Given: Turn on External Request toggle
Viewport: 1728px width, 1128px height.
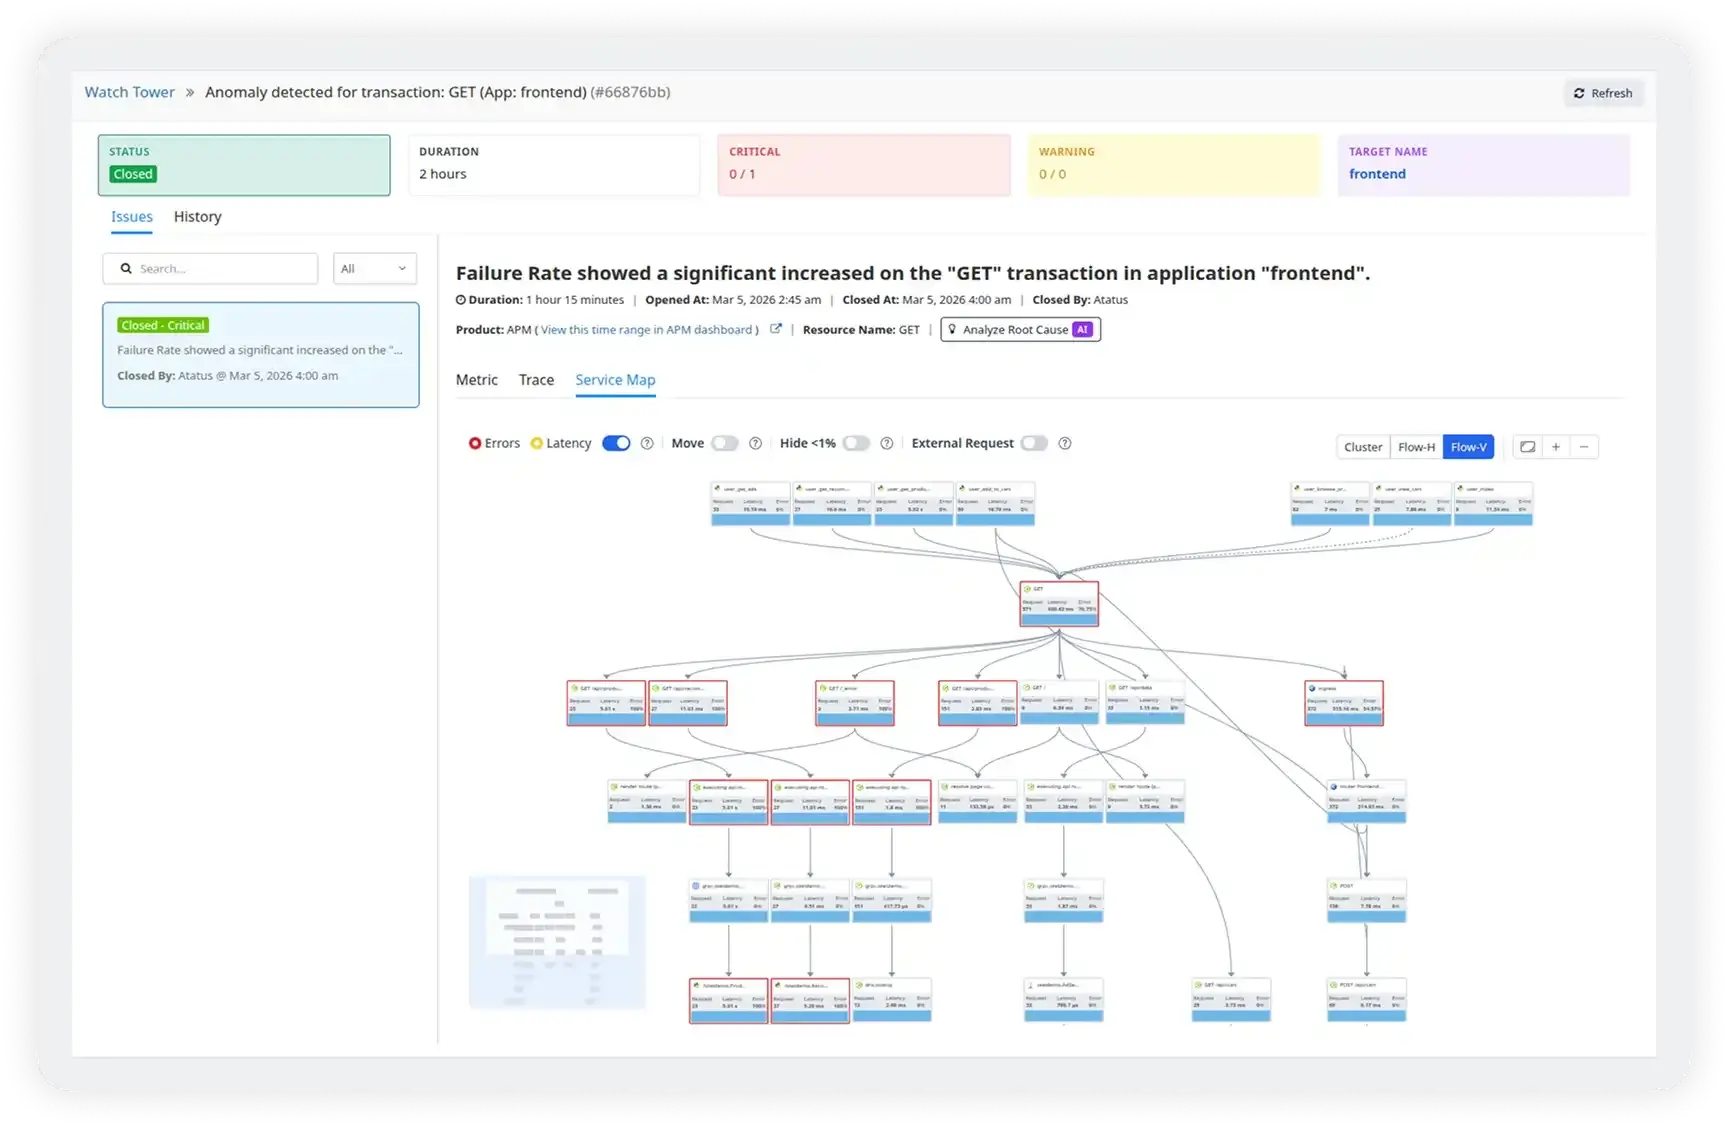Looking at the screenshot, I should coord(1034,443).
